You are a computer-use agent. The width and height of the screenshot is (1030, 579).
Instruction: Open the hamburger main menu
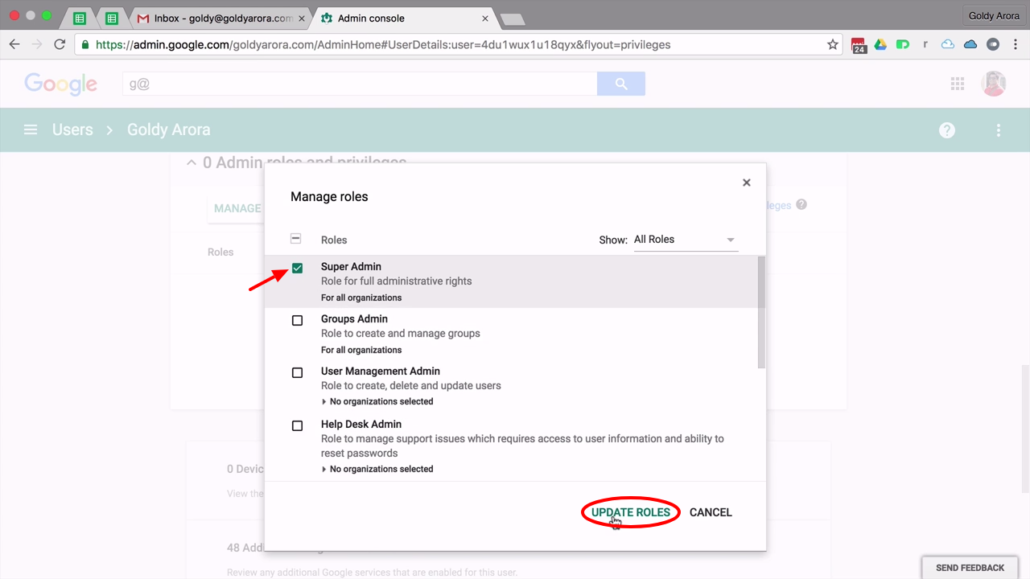pyautogui.click(x=30, y=129)
